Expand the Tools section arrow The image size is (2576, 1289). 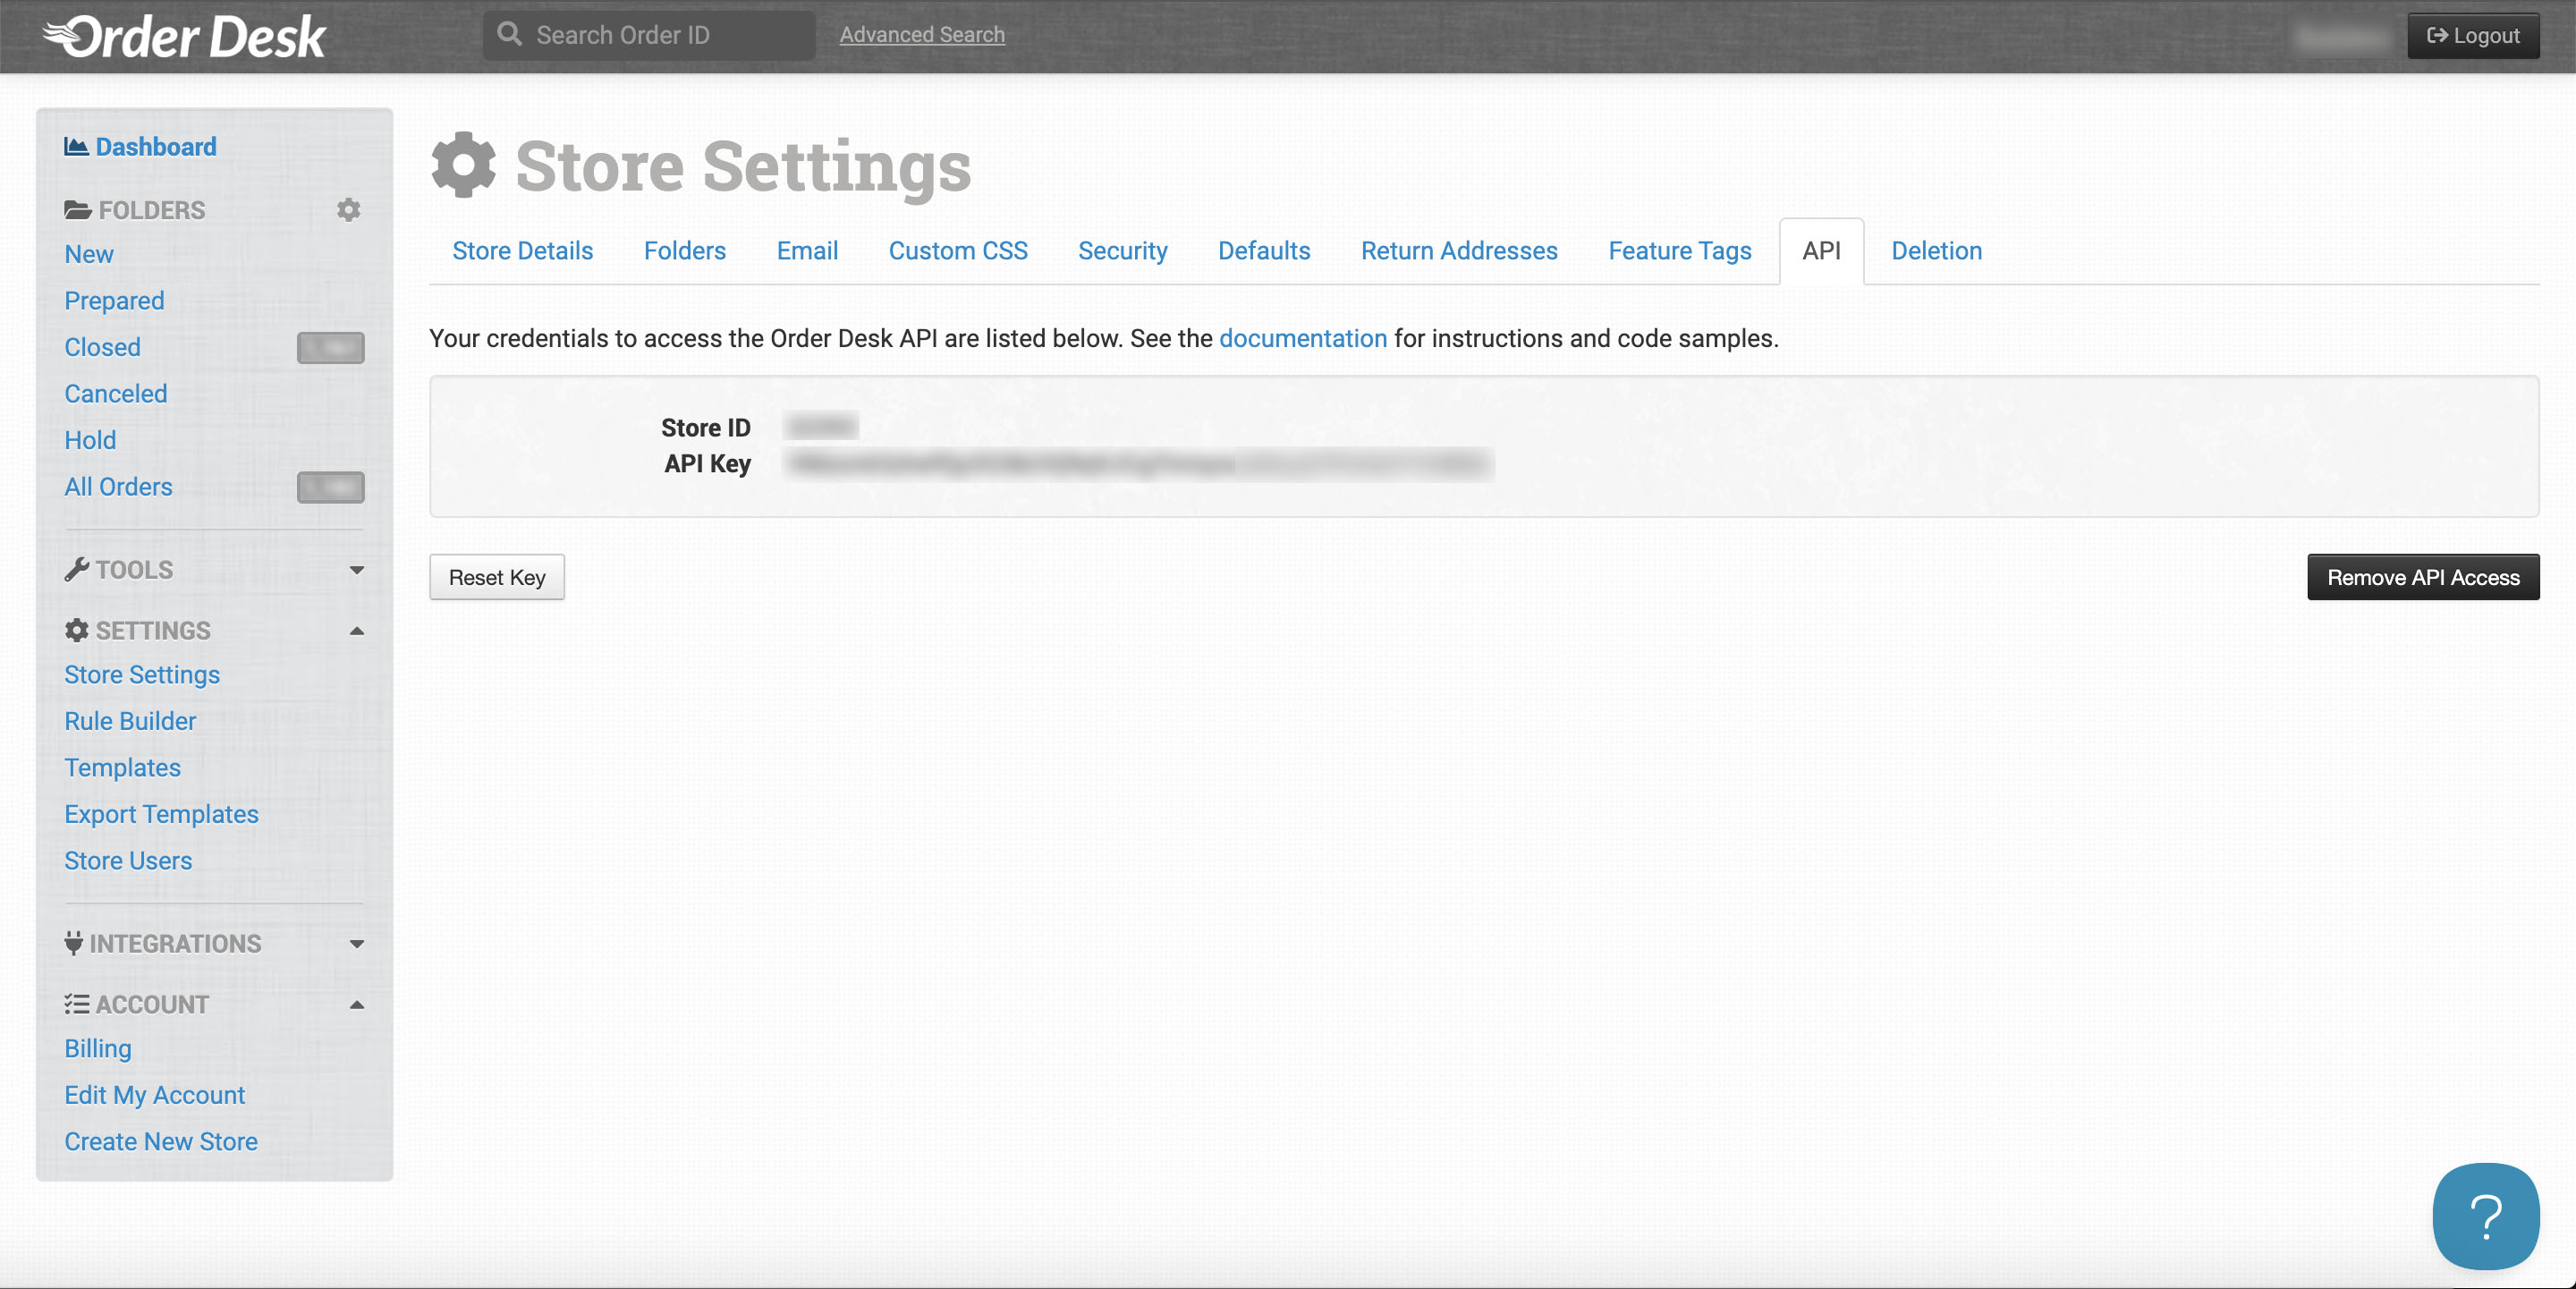point(356,570)
